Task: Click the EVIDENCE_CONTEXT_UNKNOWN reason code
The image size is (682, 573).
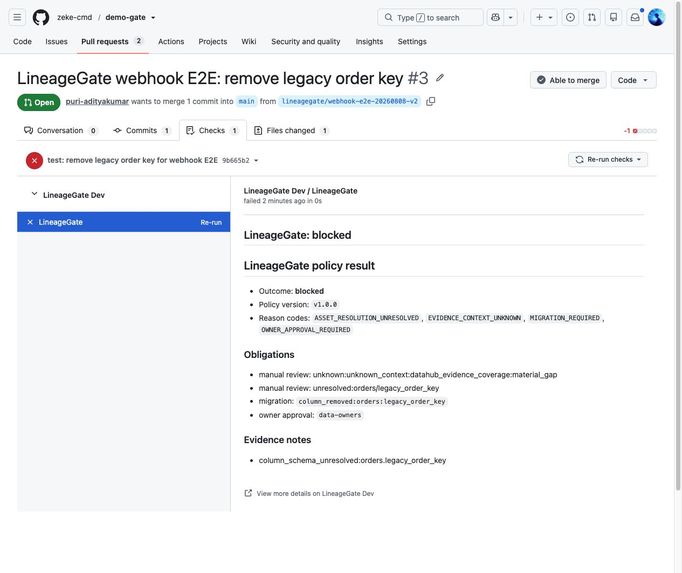Action: pyautogui.click(x=474, y=318)
